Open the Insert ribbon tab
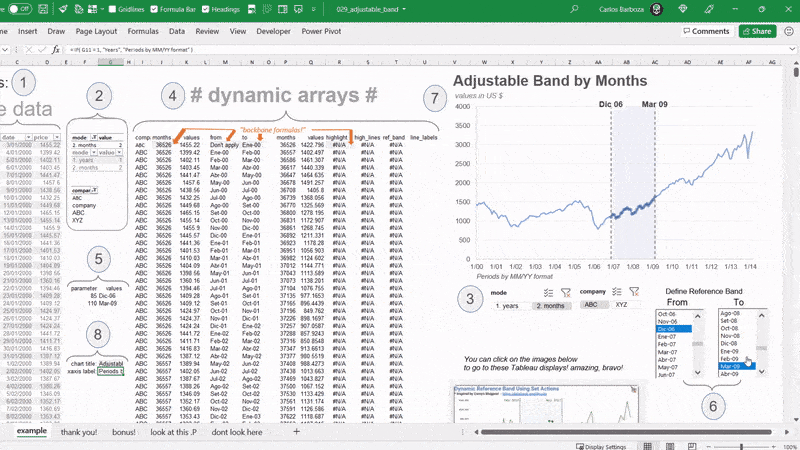 pyautogui.click(x=28, y=31)
